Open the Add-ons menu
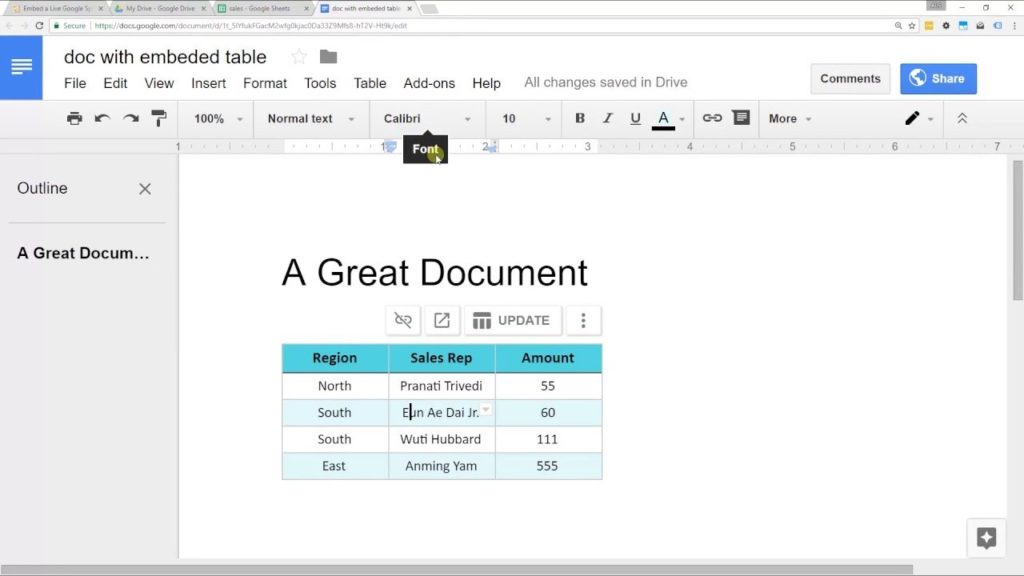 429,83
